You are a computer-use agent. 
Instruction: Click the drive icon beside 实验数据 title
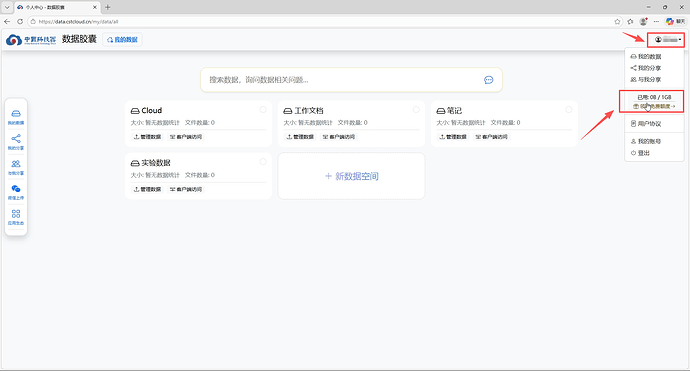(135, 163)
